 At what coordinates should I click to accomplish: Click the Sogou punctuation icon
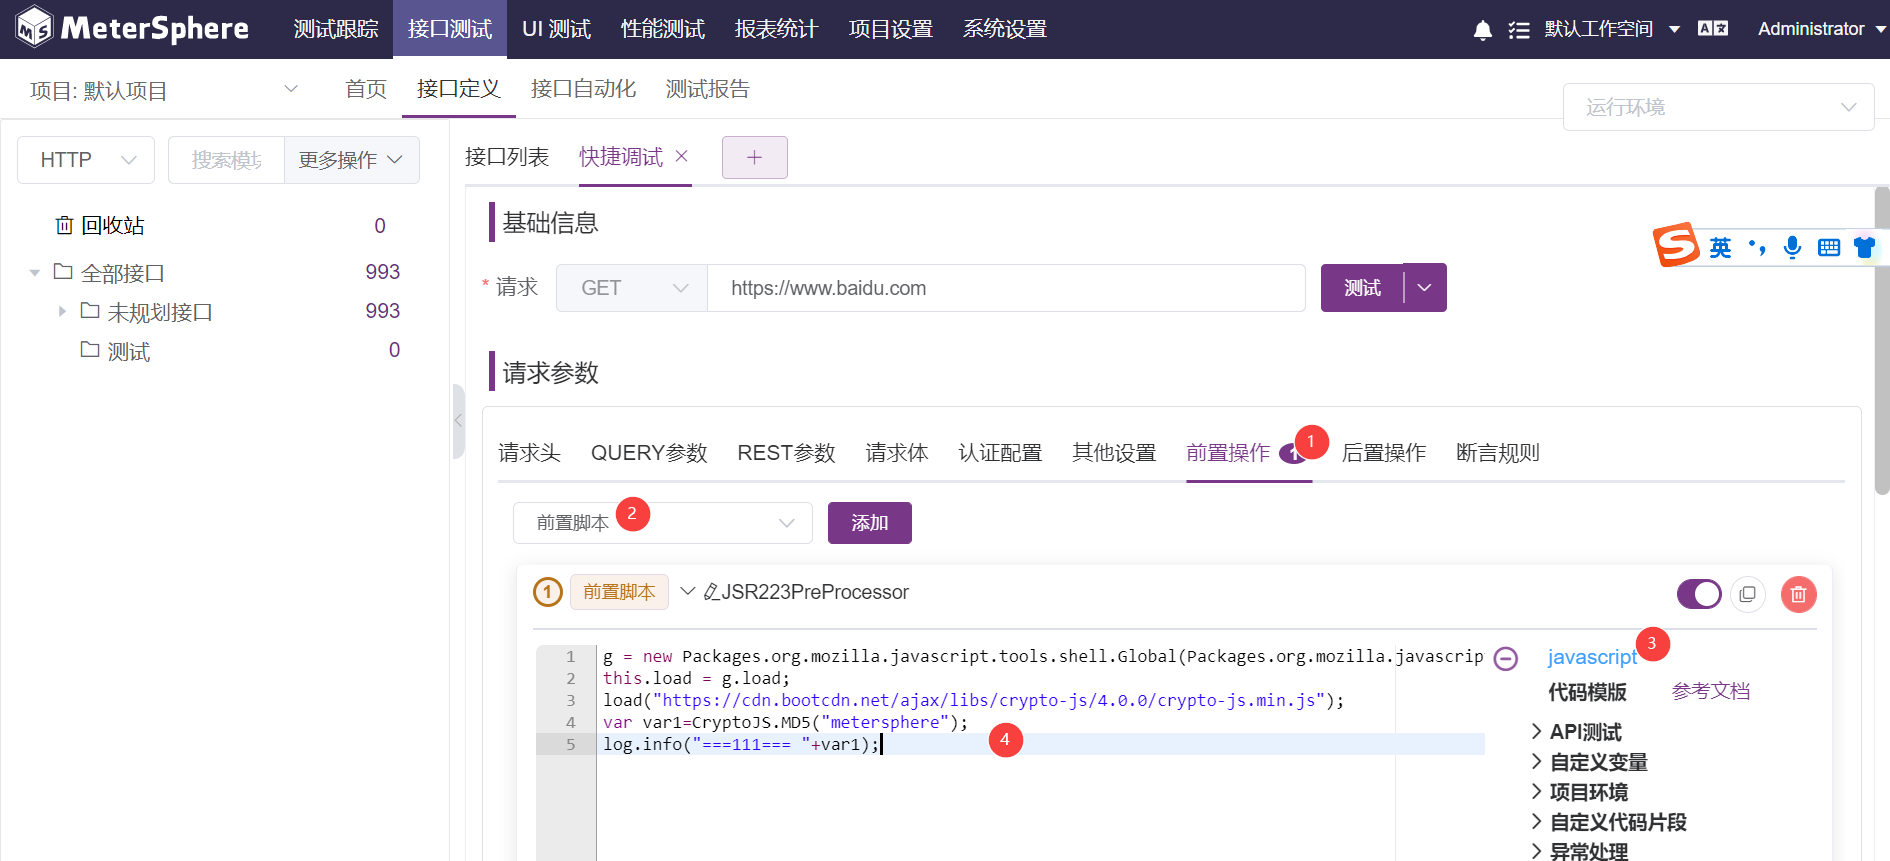point(1757,247)
